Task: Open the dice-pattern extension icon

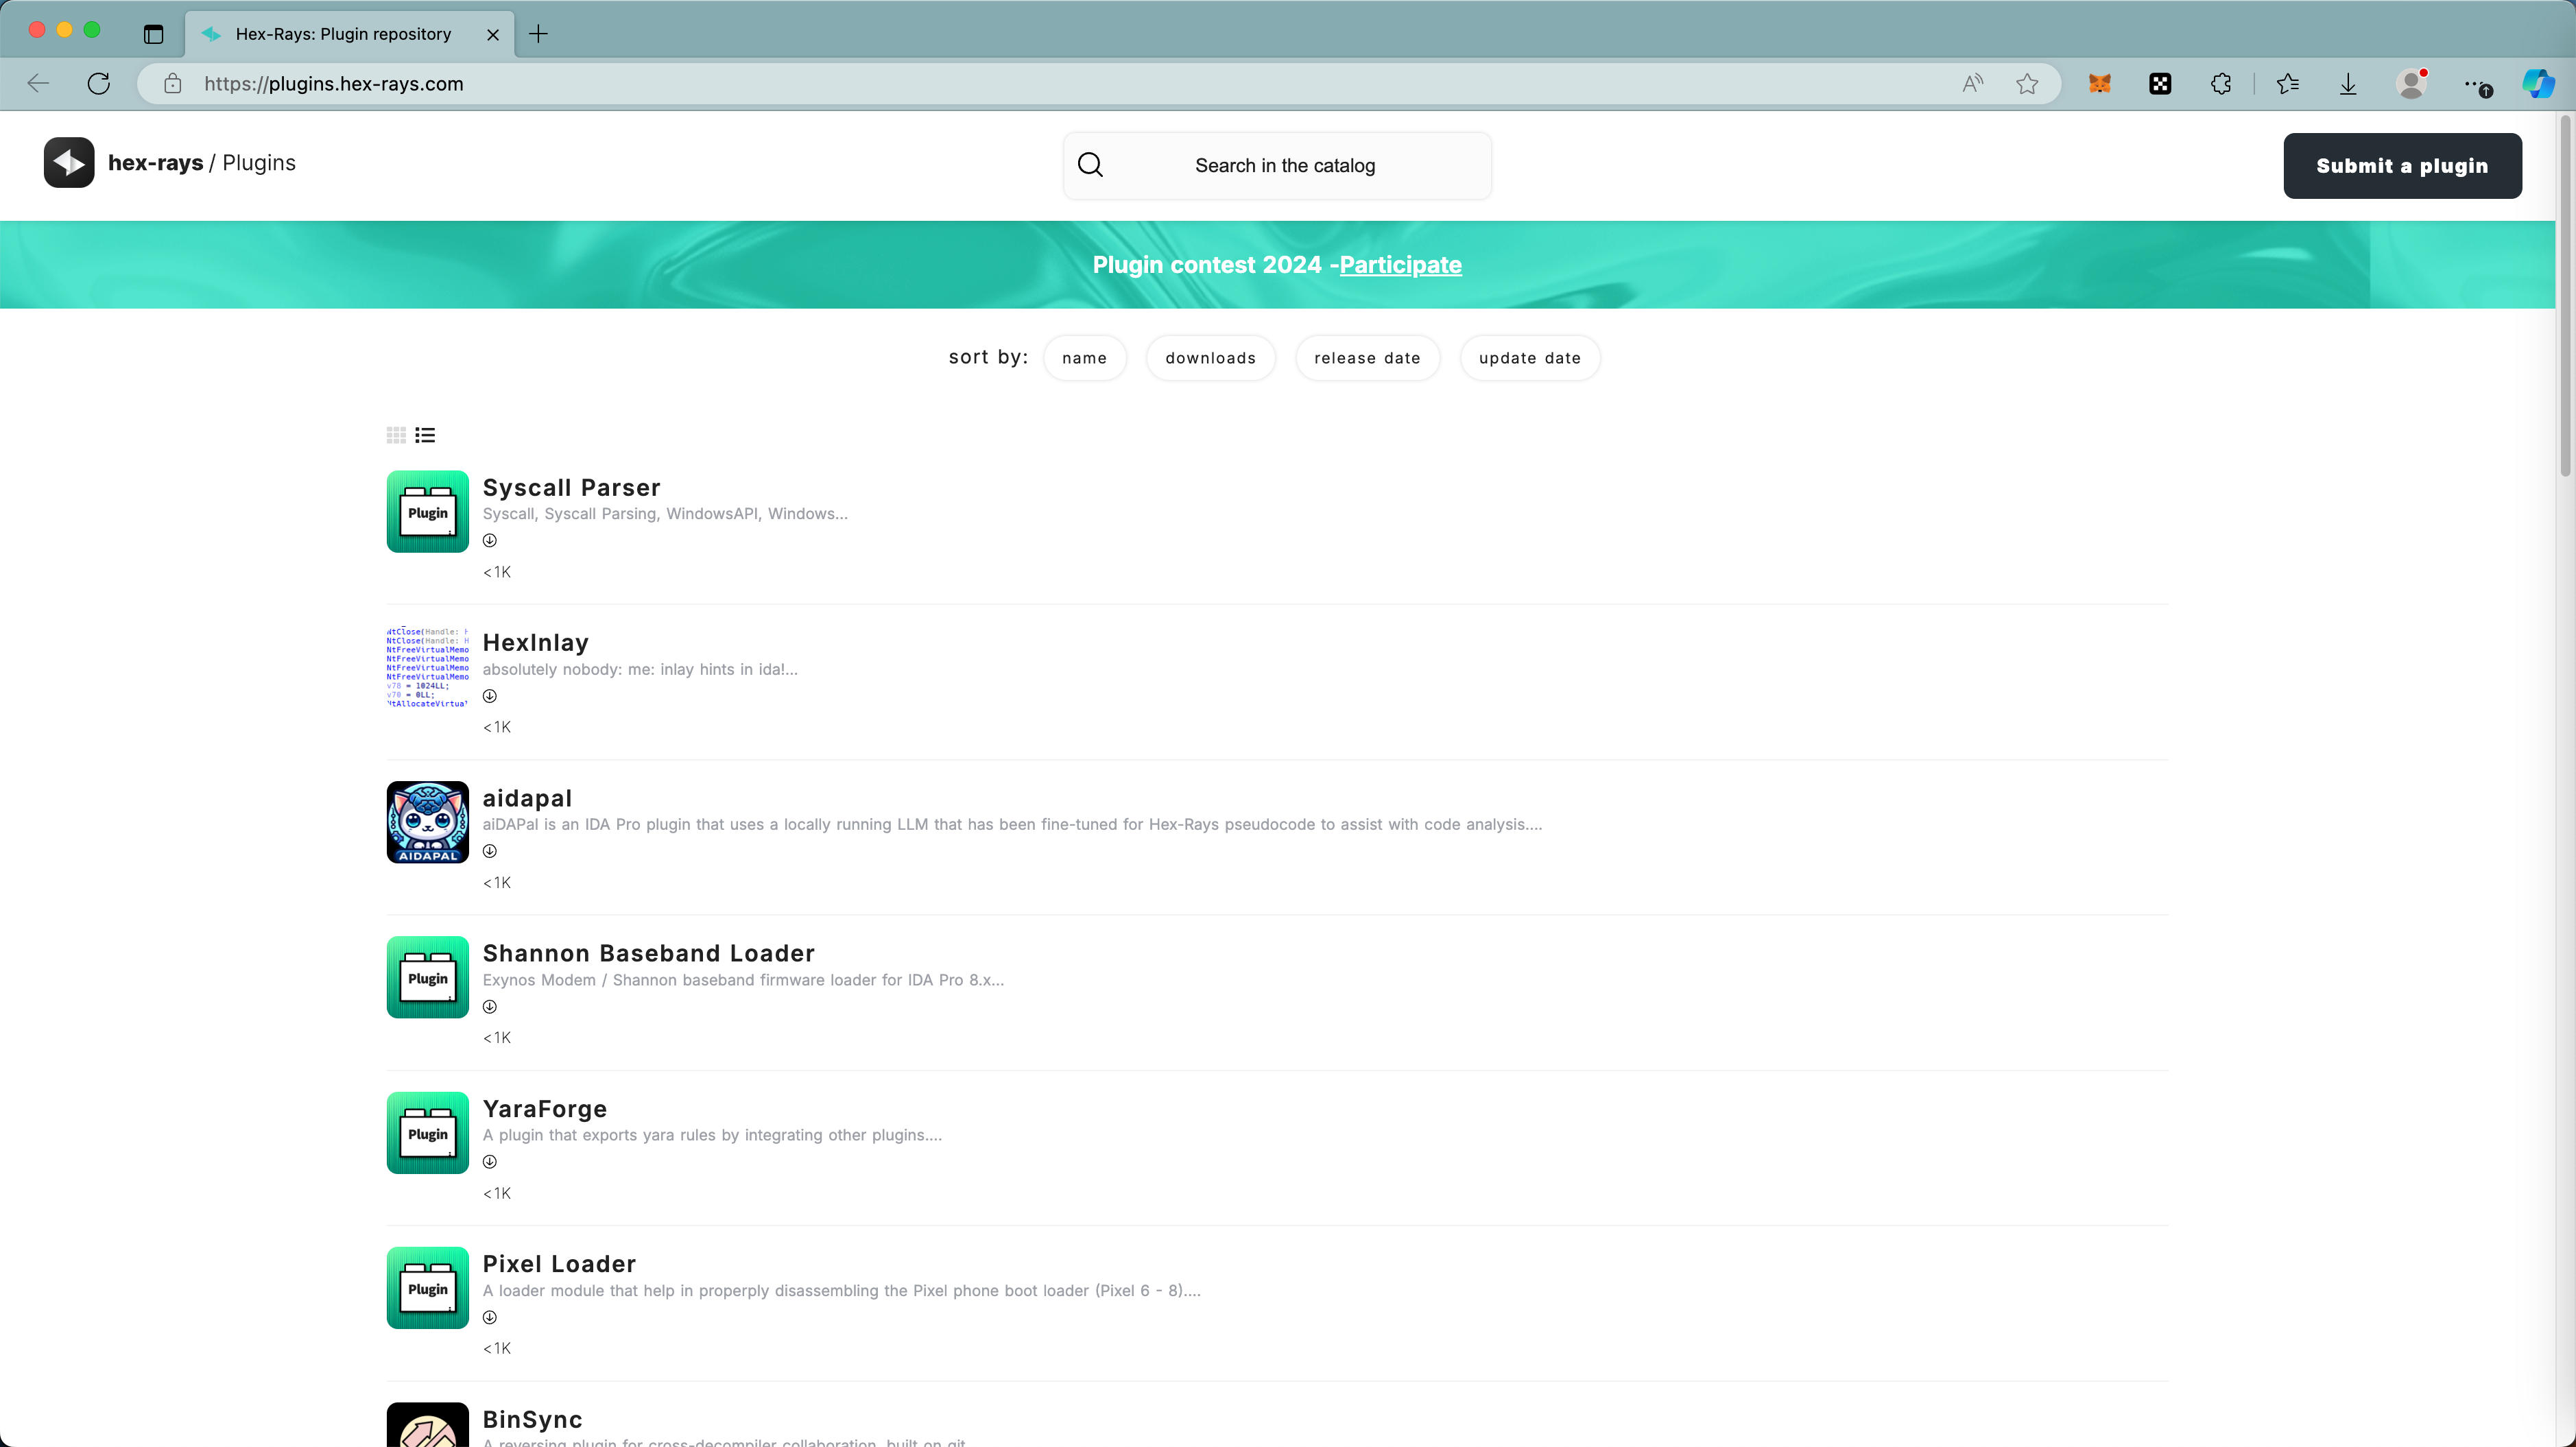Action: pos(2160,84)
